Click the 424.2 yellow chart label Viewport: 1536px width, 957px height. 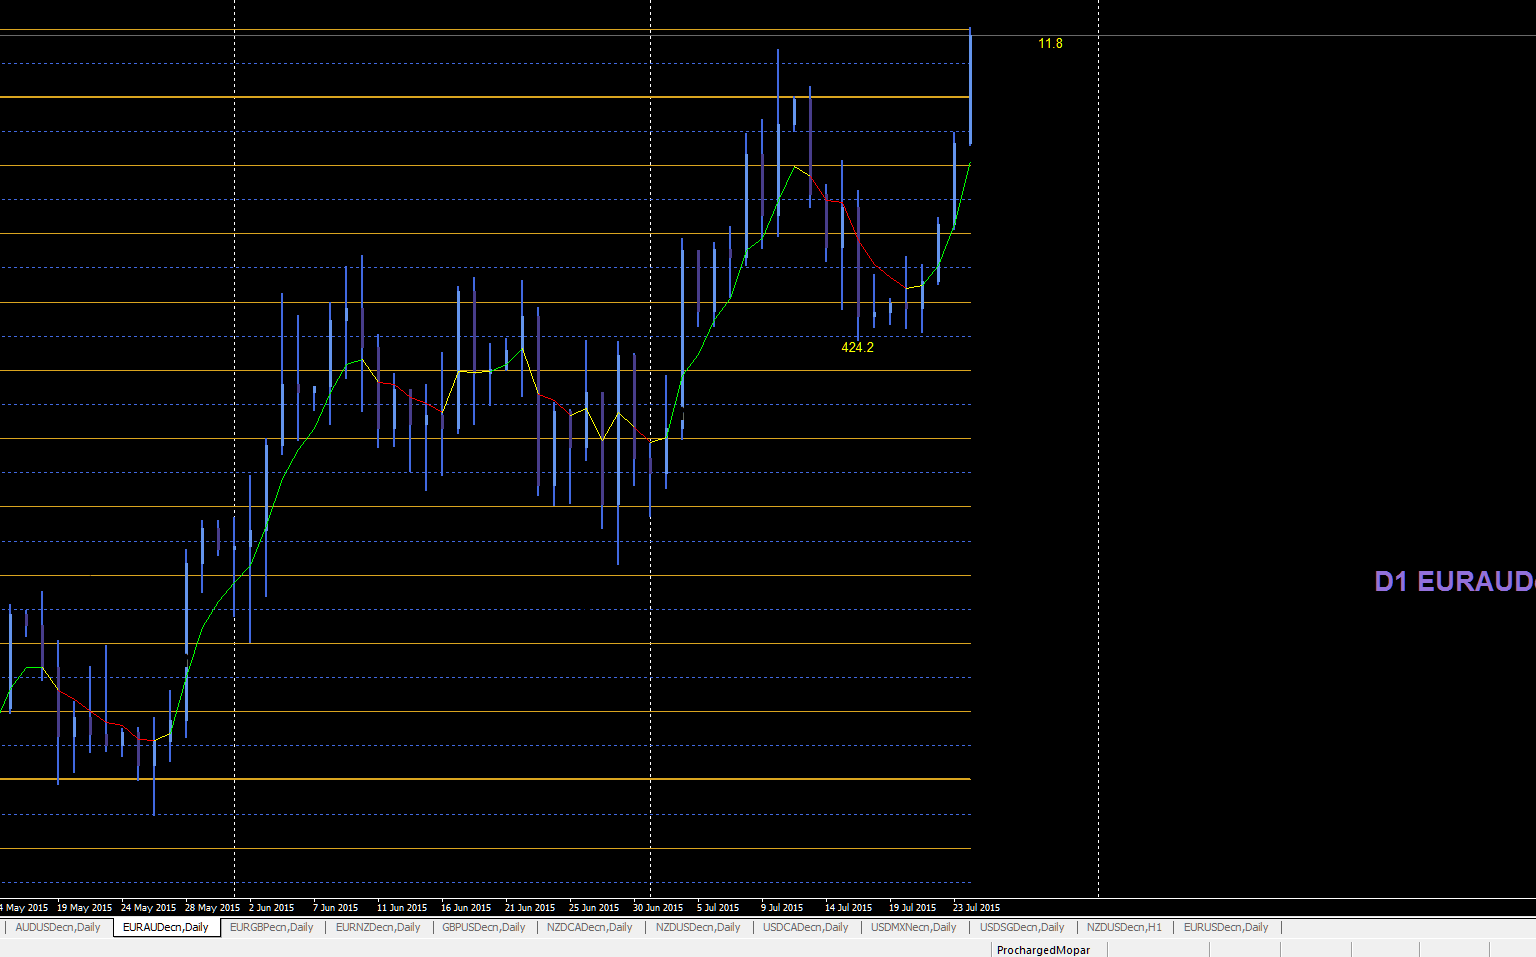coord(857,347)
